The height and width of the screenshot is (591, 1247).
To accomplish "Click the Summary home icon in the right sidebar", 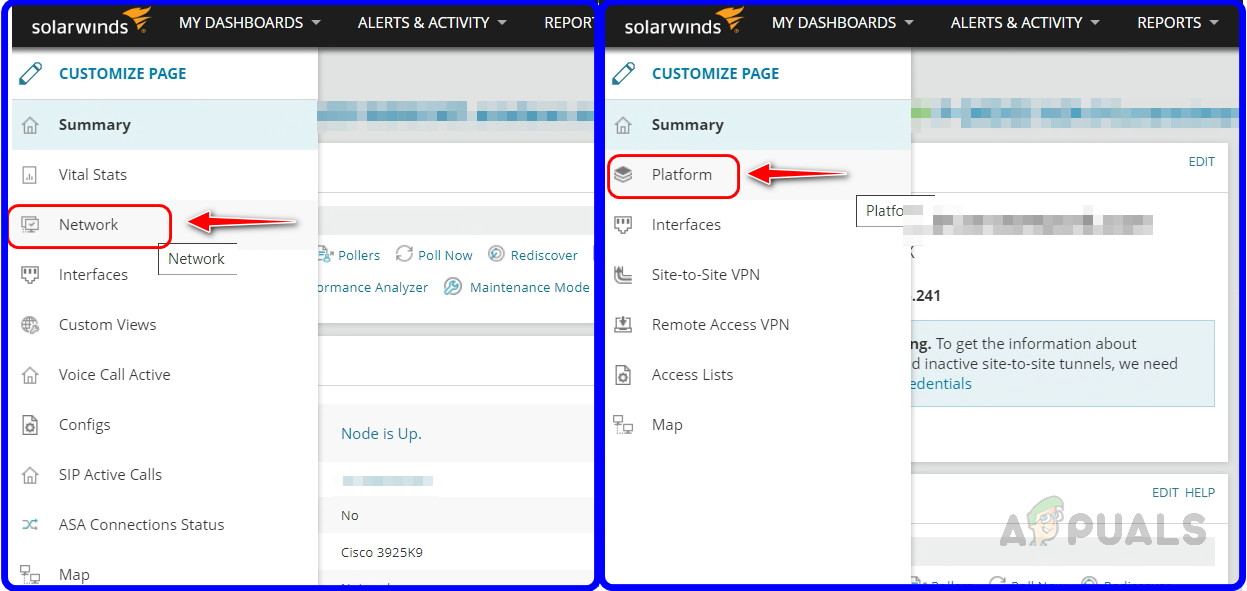I will coord(623,125).
